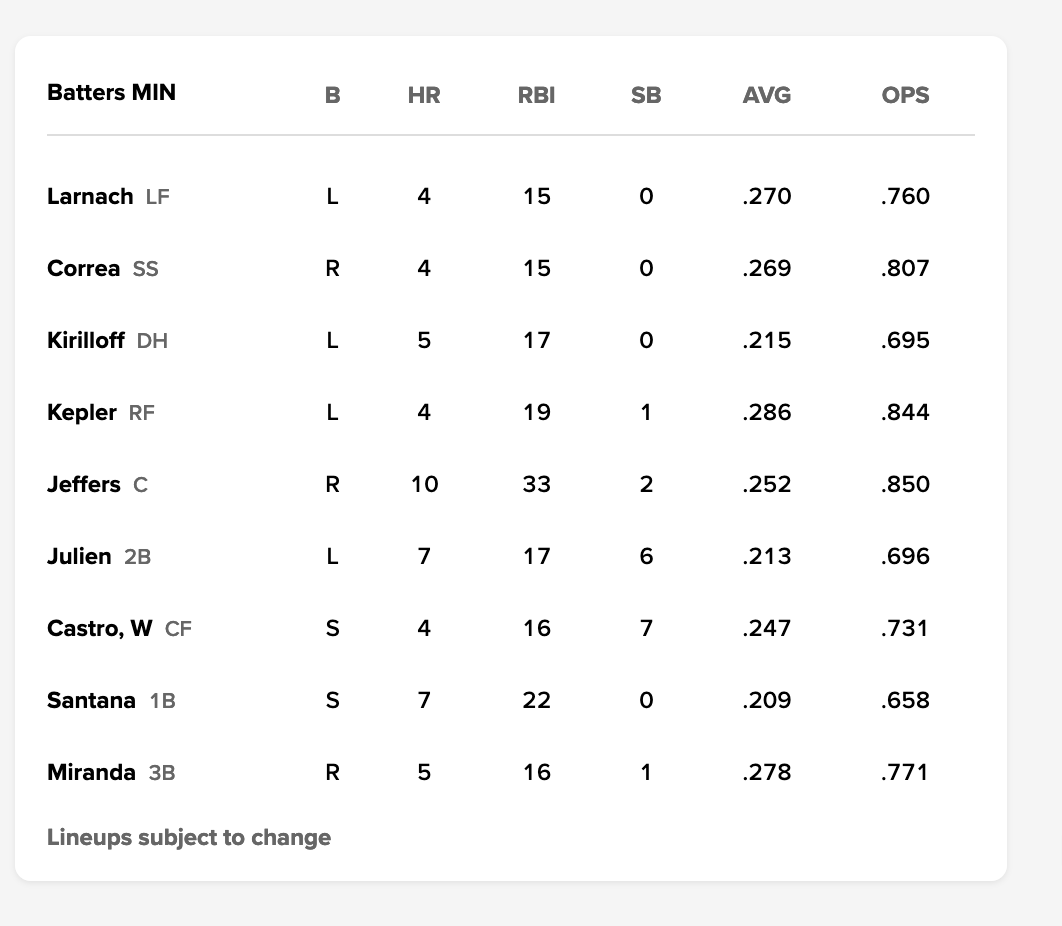Open the Jeffers player link
The image size is (1062, 926).
pyautogui.click(x=84, y=484)
